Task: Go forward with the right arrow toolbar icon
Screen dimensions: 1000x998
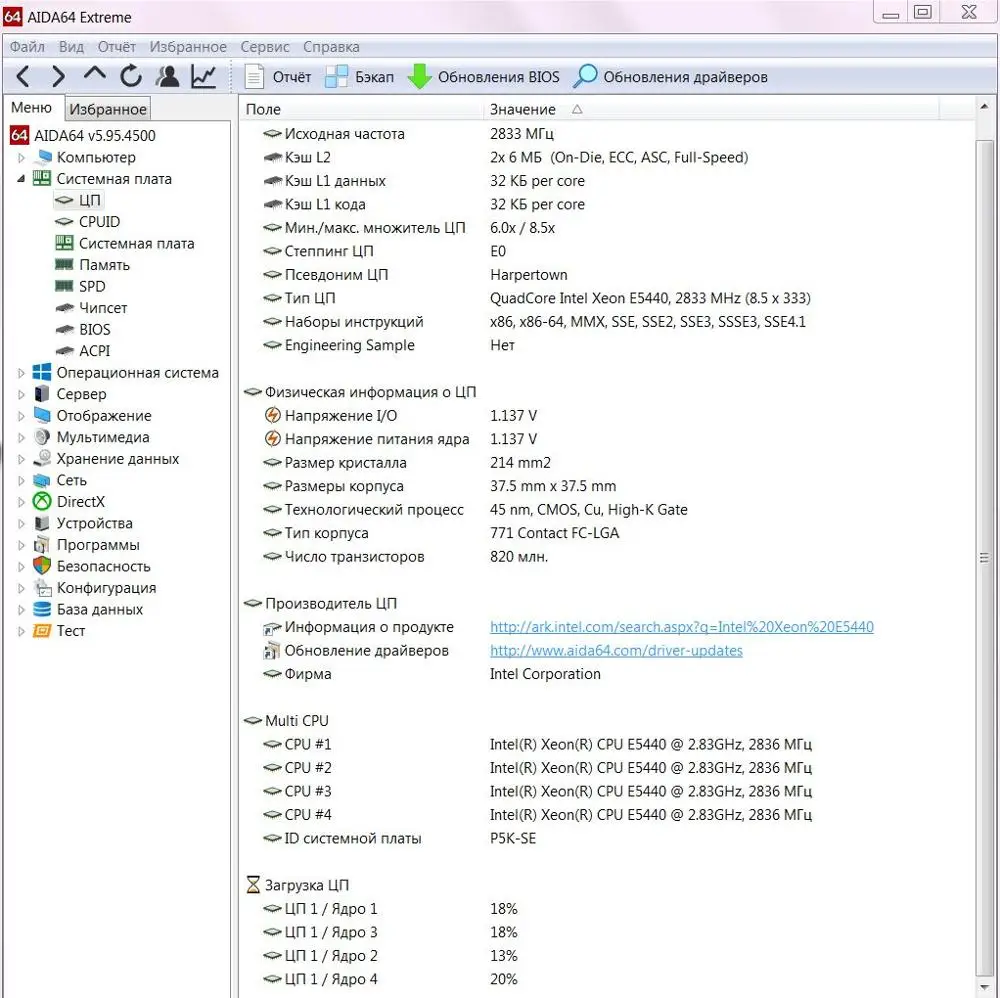Action: tap(58, 77)
